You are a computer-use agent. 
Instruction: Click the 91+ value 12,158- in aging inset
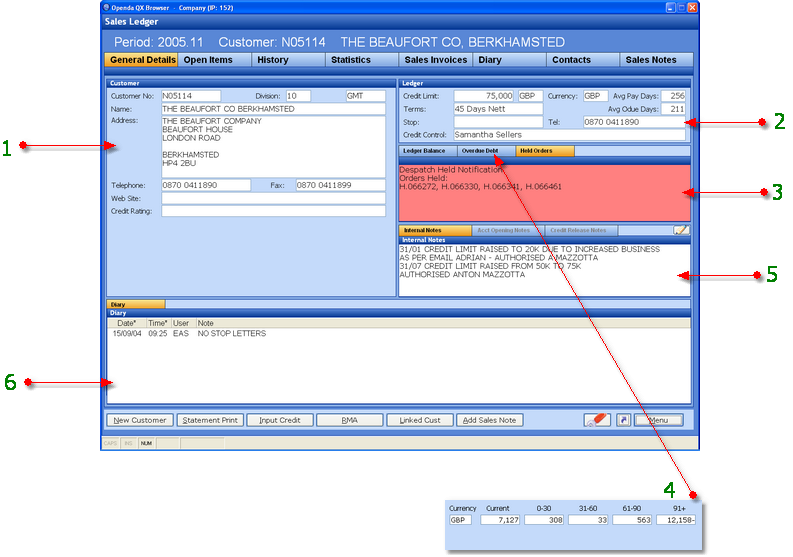click(x=676, y=520)
